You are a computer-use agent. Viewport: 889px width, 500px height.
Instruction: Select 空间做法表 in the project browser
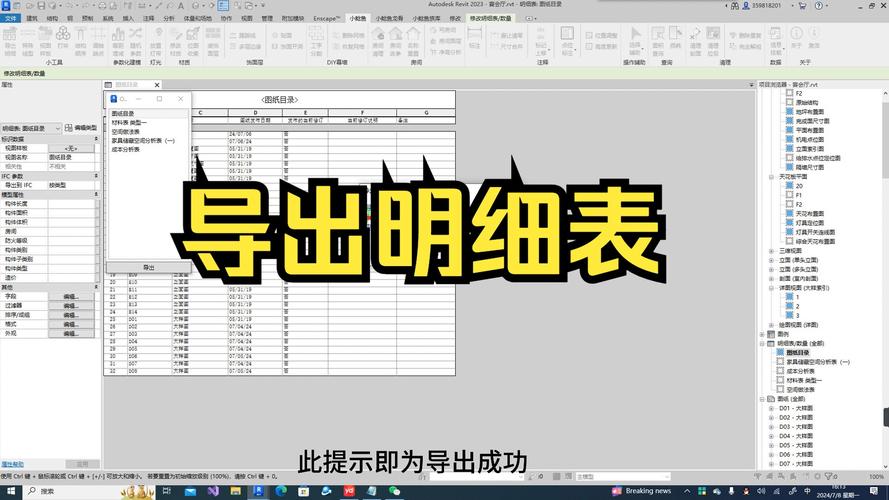[x=801, y=390]
